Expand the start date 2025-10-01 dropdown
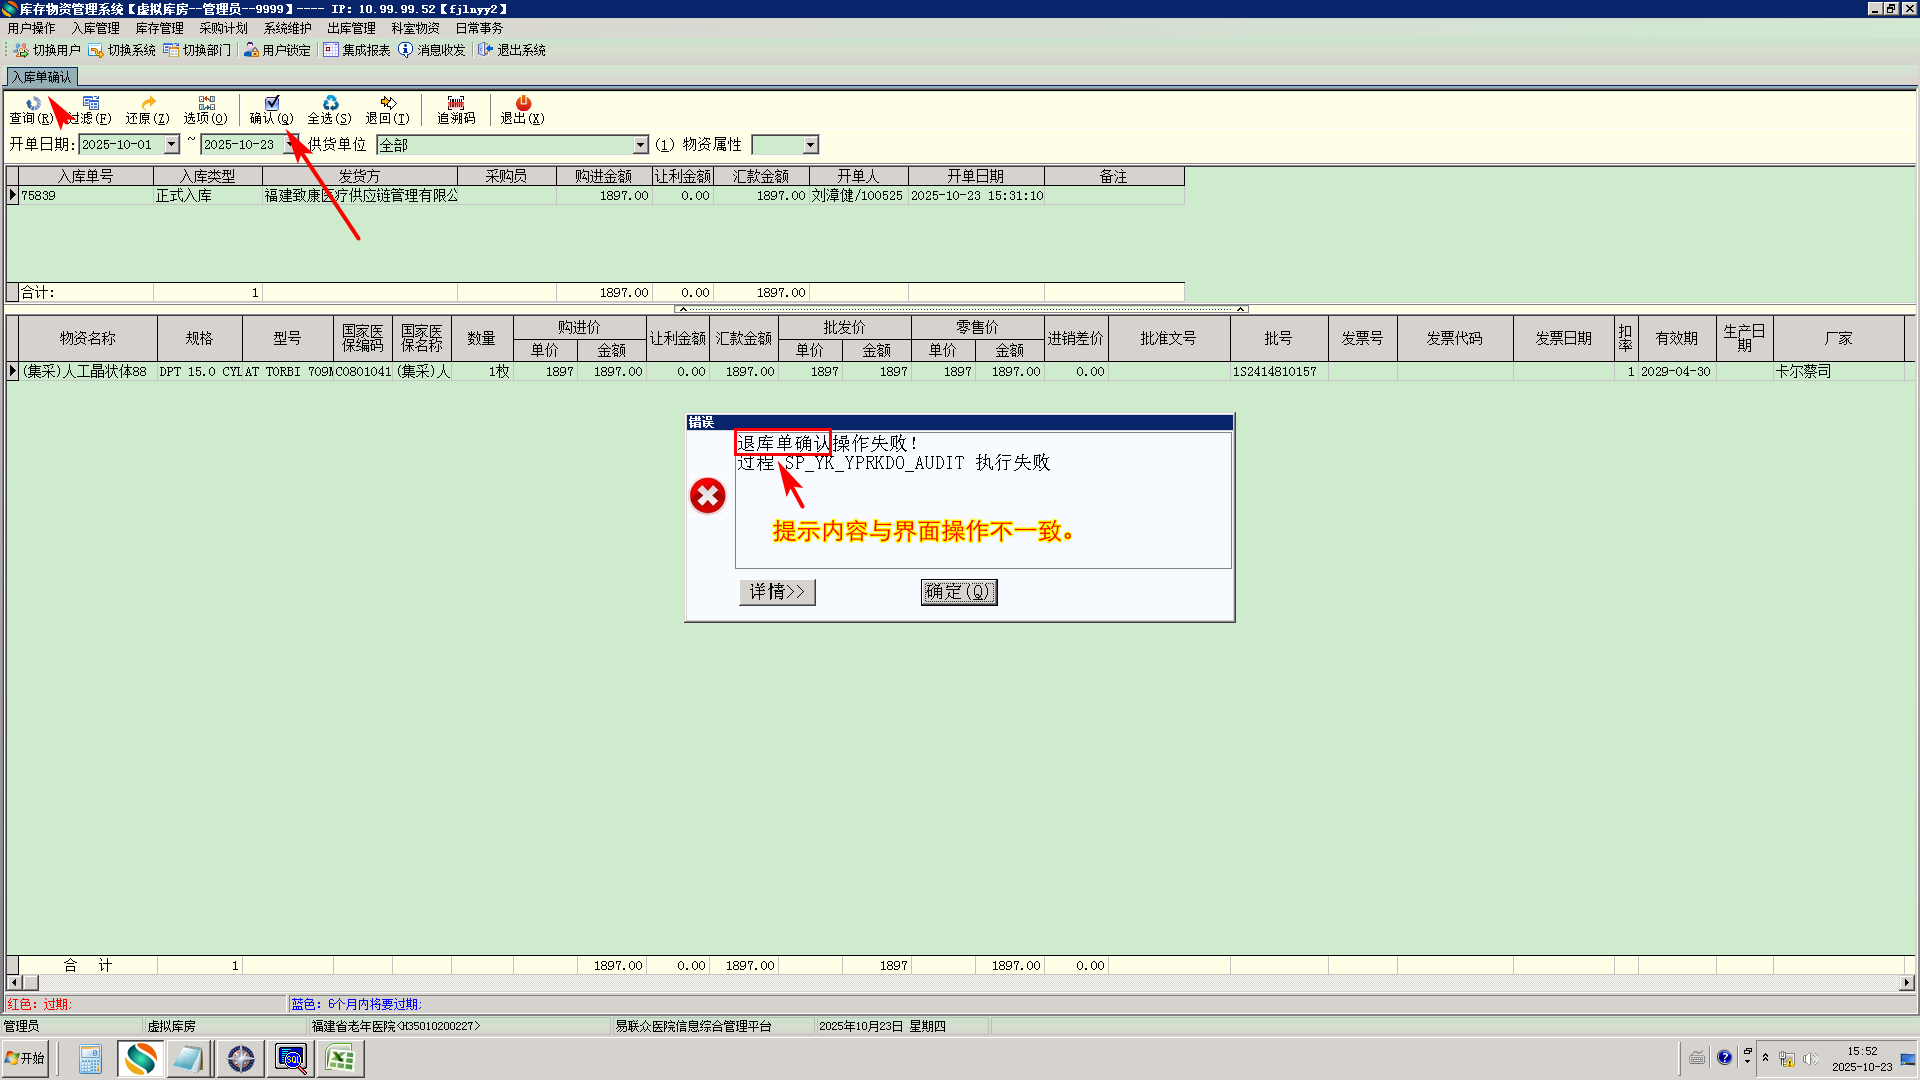 [172, 145]
